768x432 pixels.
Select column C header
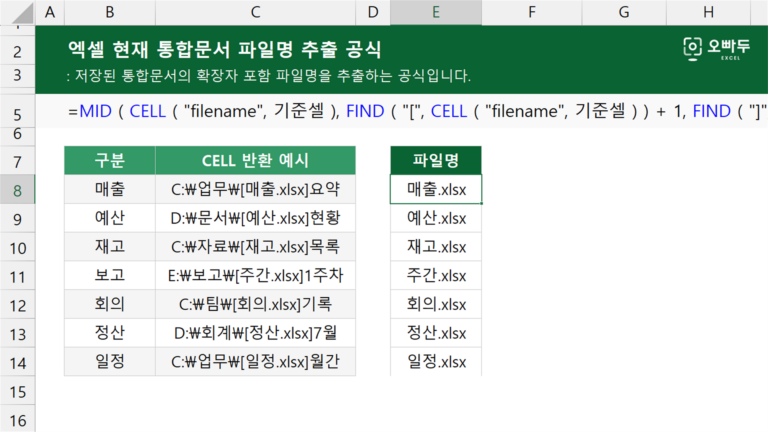tap(255, 12)
